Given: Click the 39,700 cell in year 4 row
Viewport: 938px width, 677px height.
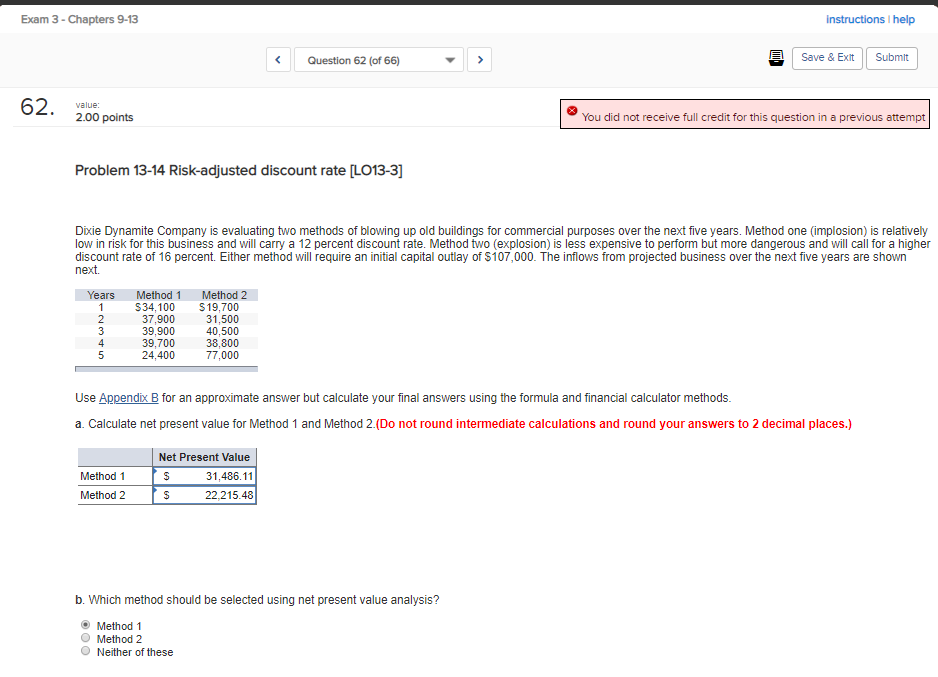Looking at the screenshot, I should pyautogui.click(x=159, y=343).
